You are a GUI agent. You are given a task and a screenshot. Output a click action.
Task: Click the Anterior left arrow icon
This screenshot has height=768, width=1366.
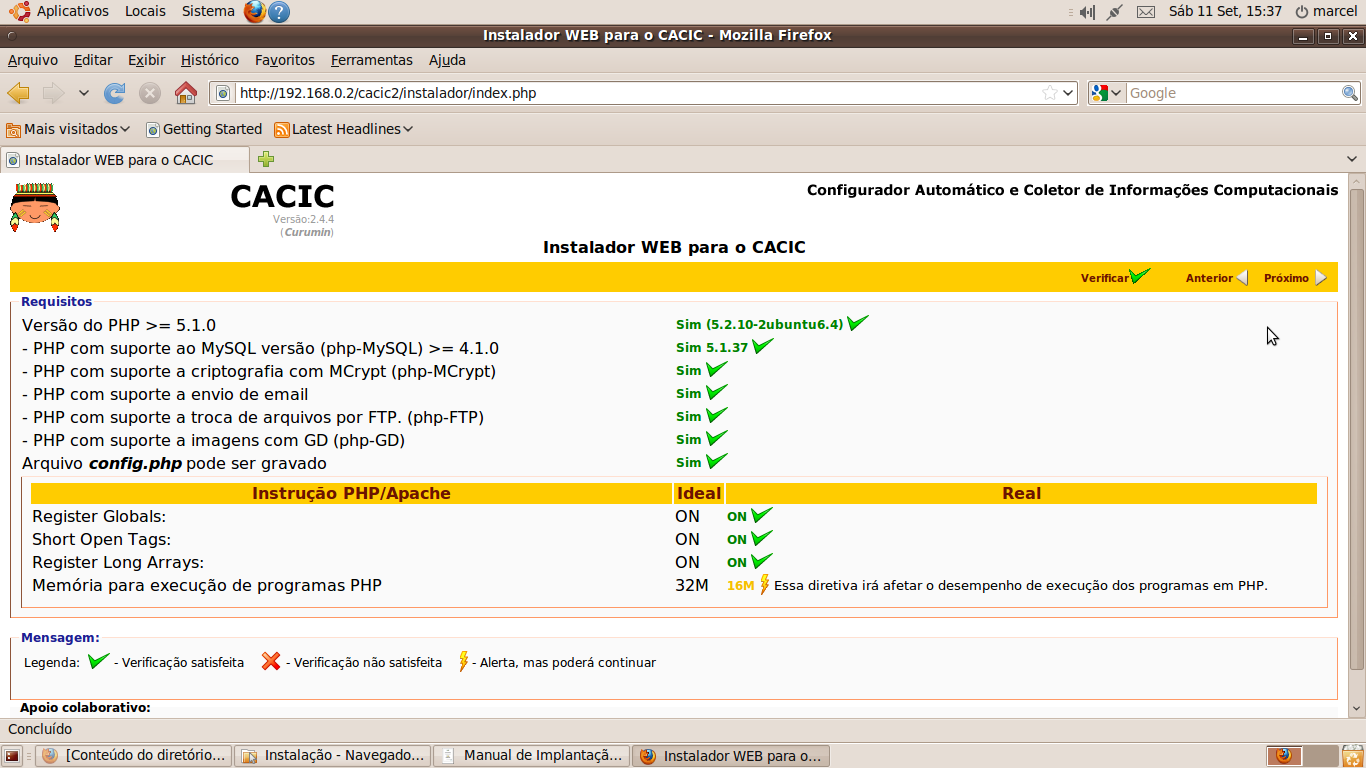tap(1242, 278)
